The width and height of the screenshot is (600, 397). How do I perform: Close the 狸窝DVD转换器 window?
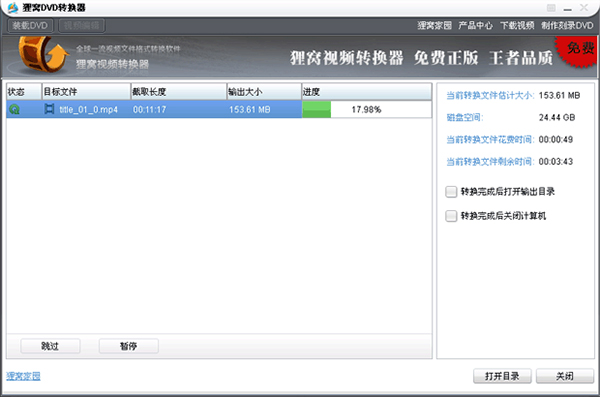[584, 8]
